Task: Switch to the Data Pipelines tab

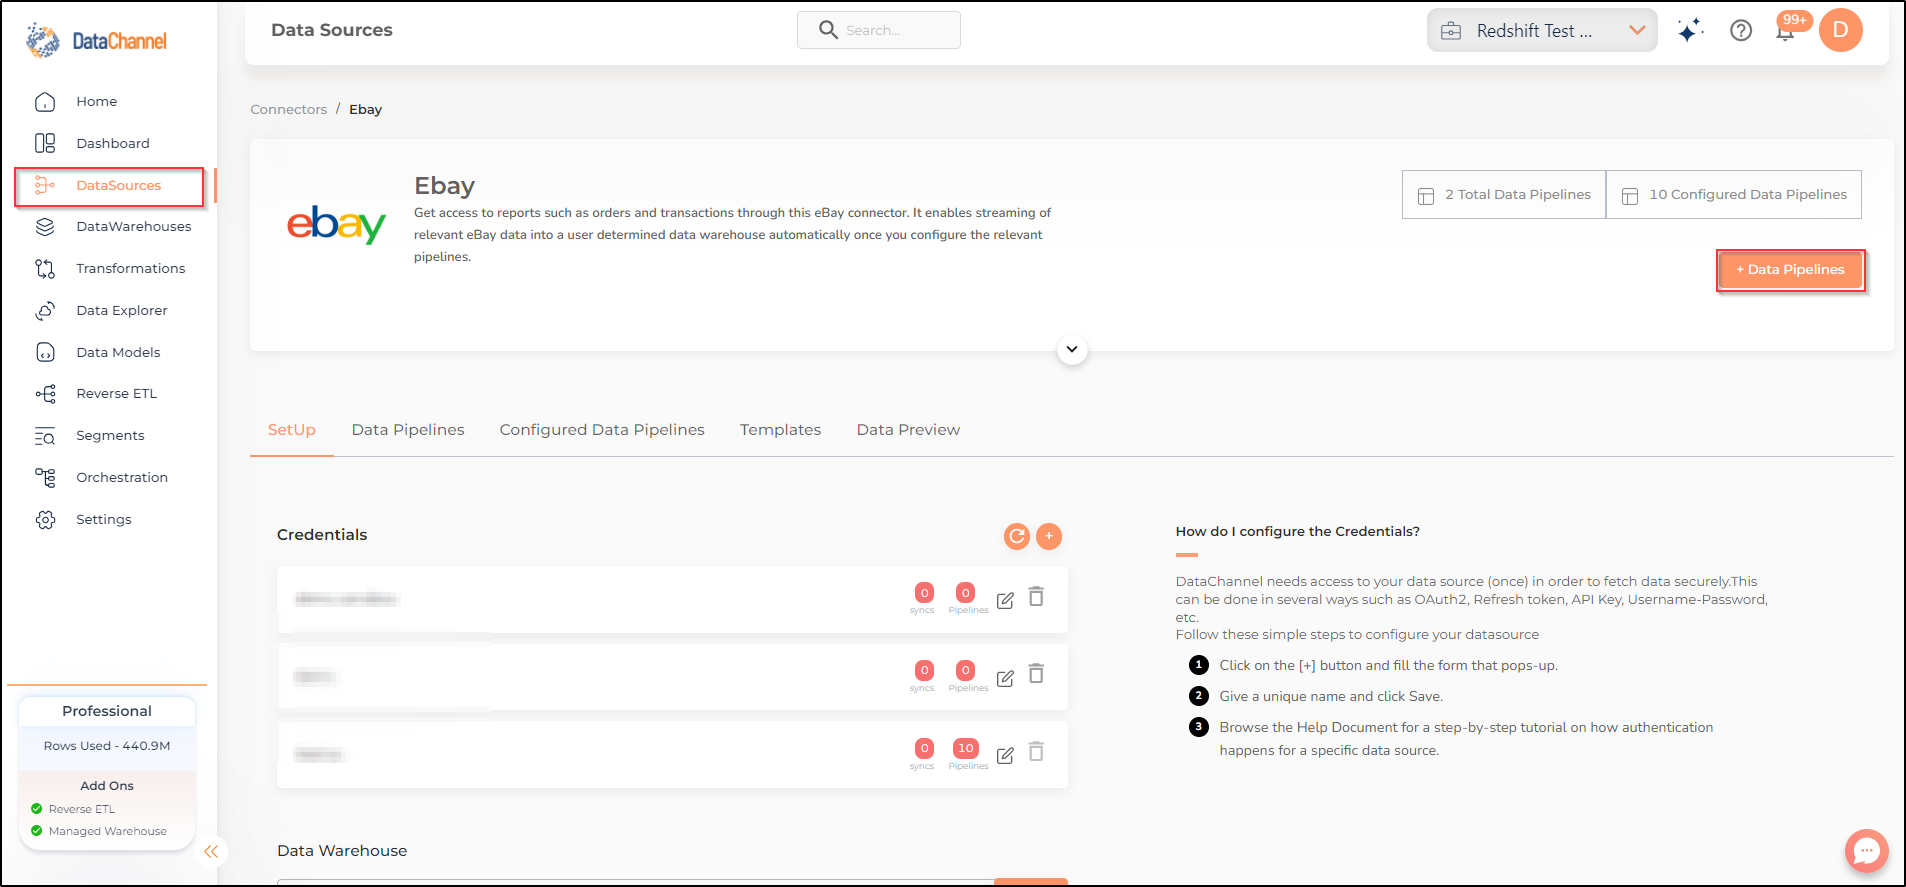Action: click(x=408, y=430)
